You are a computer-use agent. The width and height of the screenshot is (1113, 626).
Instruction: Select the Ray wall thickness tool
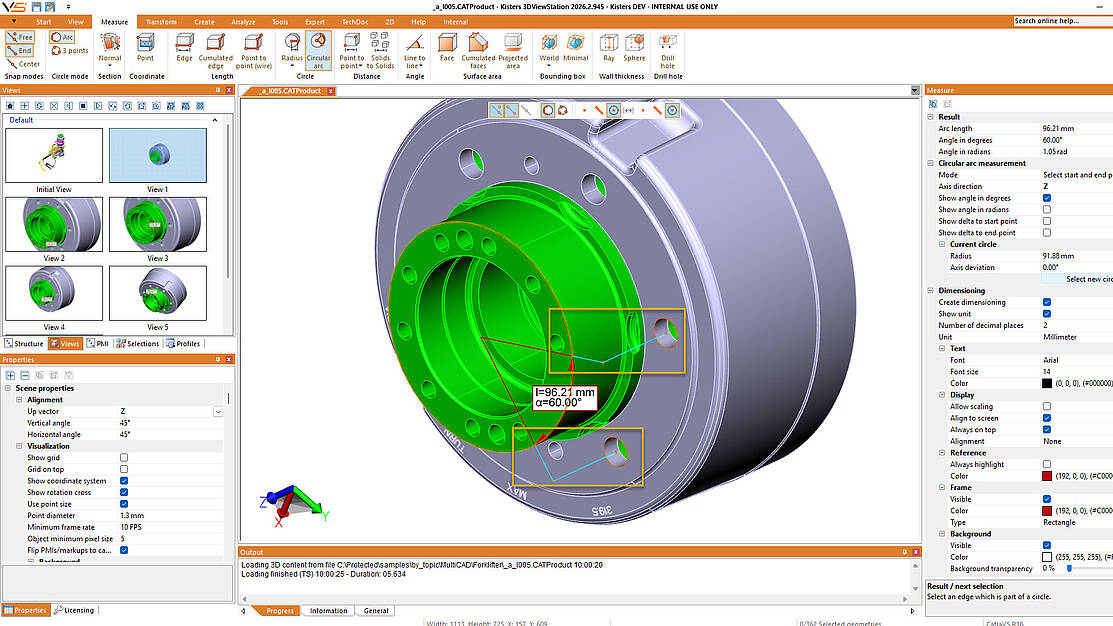(x=608, y=48)
